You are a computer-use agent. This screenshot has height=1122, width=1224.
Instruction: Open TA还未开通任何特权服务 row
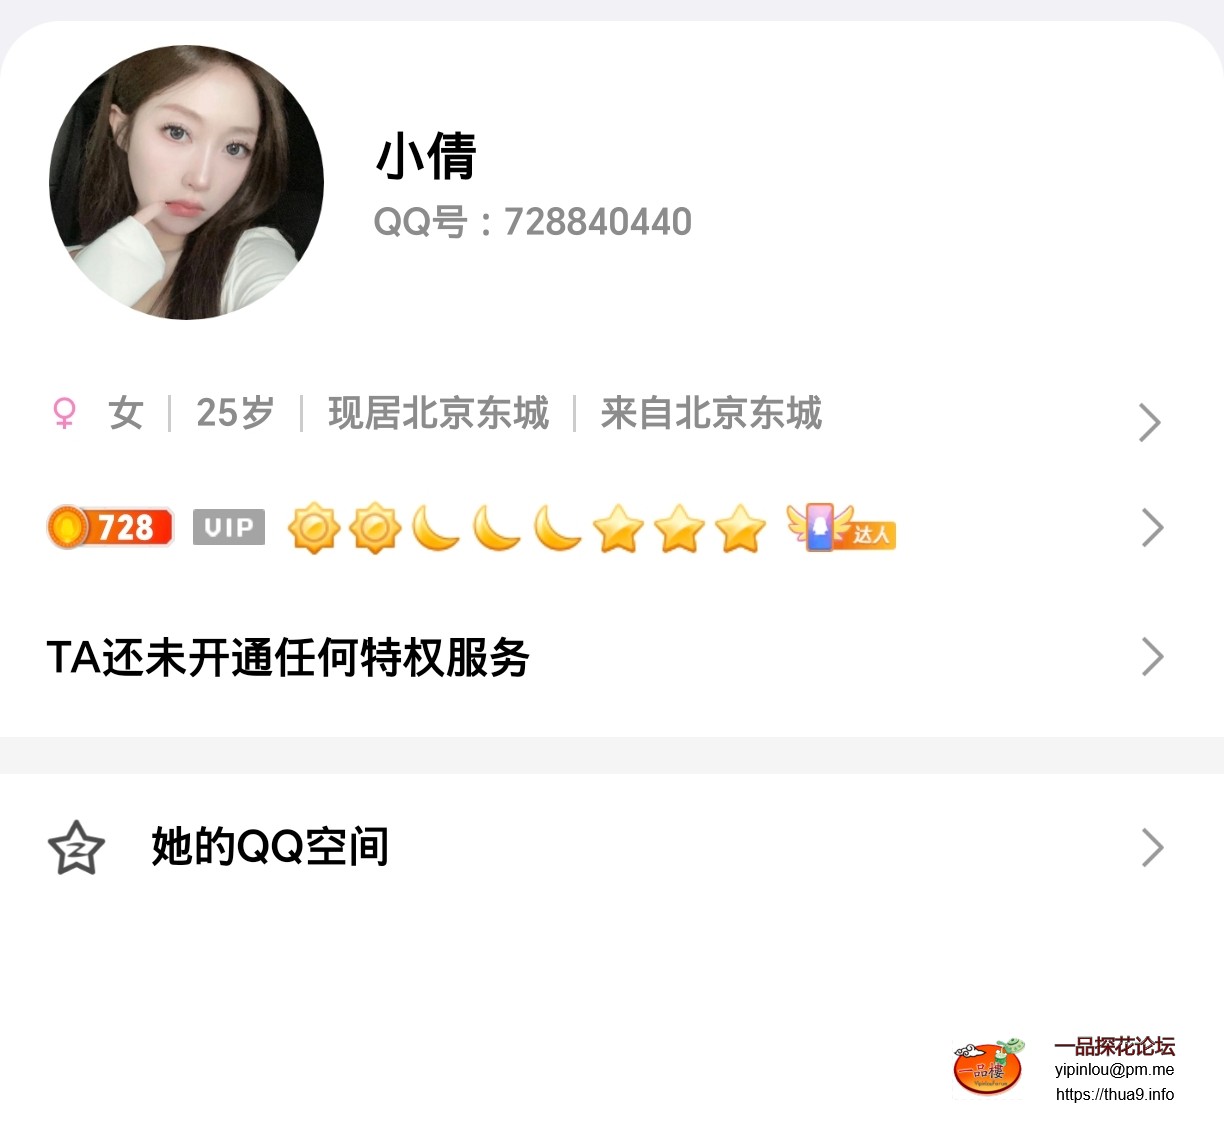612,657
